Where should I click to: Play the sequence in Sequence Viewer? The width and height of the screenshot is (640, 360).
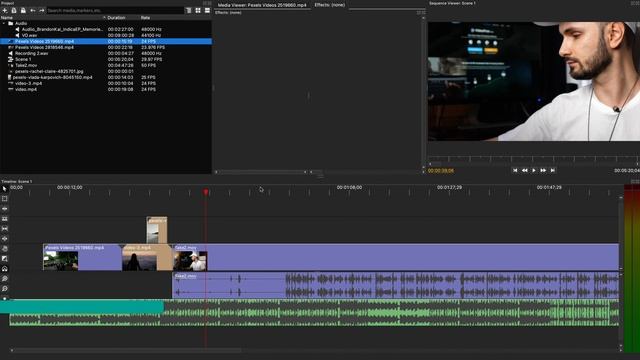(534, 170)
